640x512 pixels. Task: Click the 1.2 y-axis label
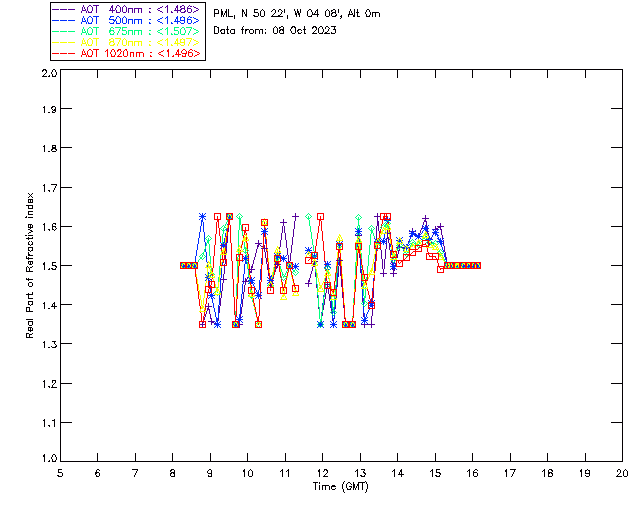tap(49, 384)
